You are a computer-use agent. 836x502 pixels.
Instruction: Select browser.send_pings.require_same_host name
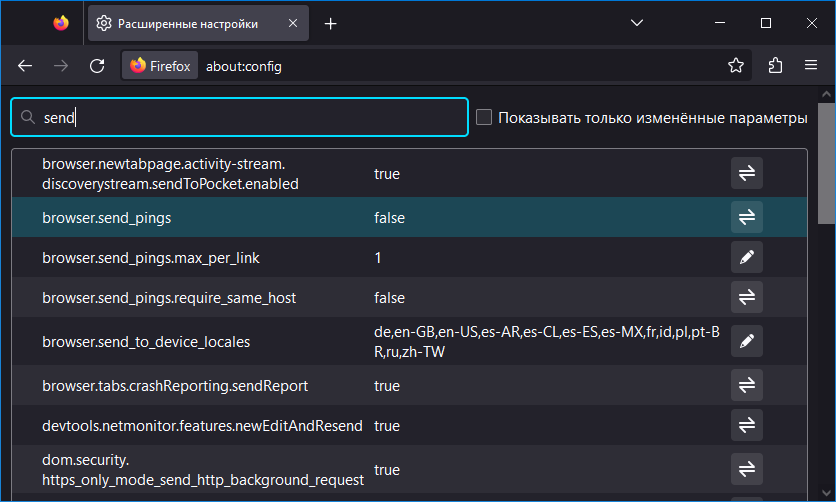[x=169, y=298]
